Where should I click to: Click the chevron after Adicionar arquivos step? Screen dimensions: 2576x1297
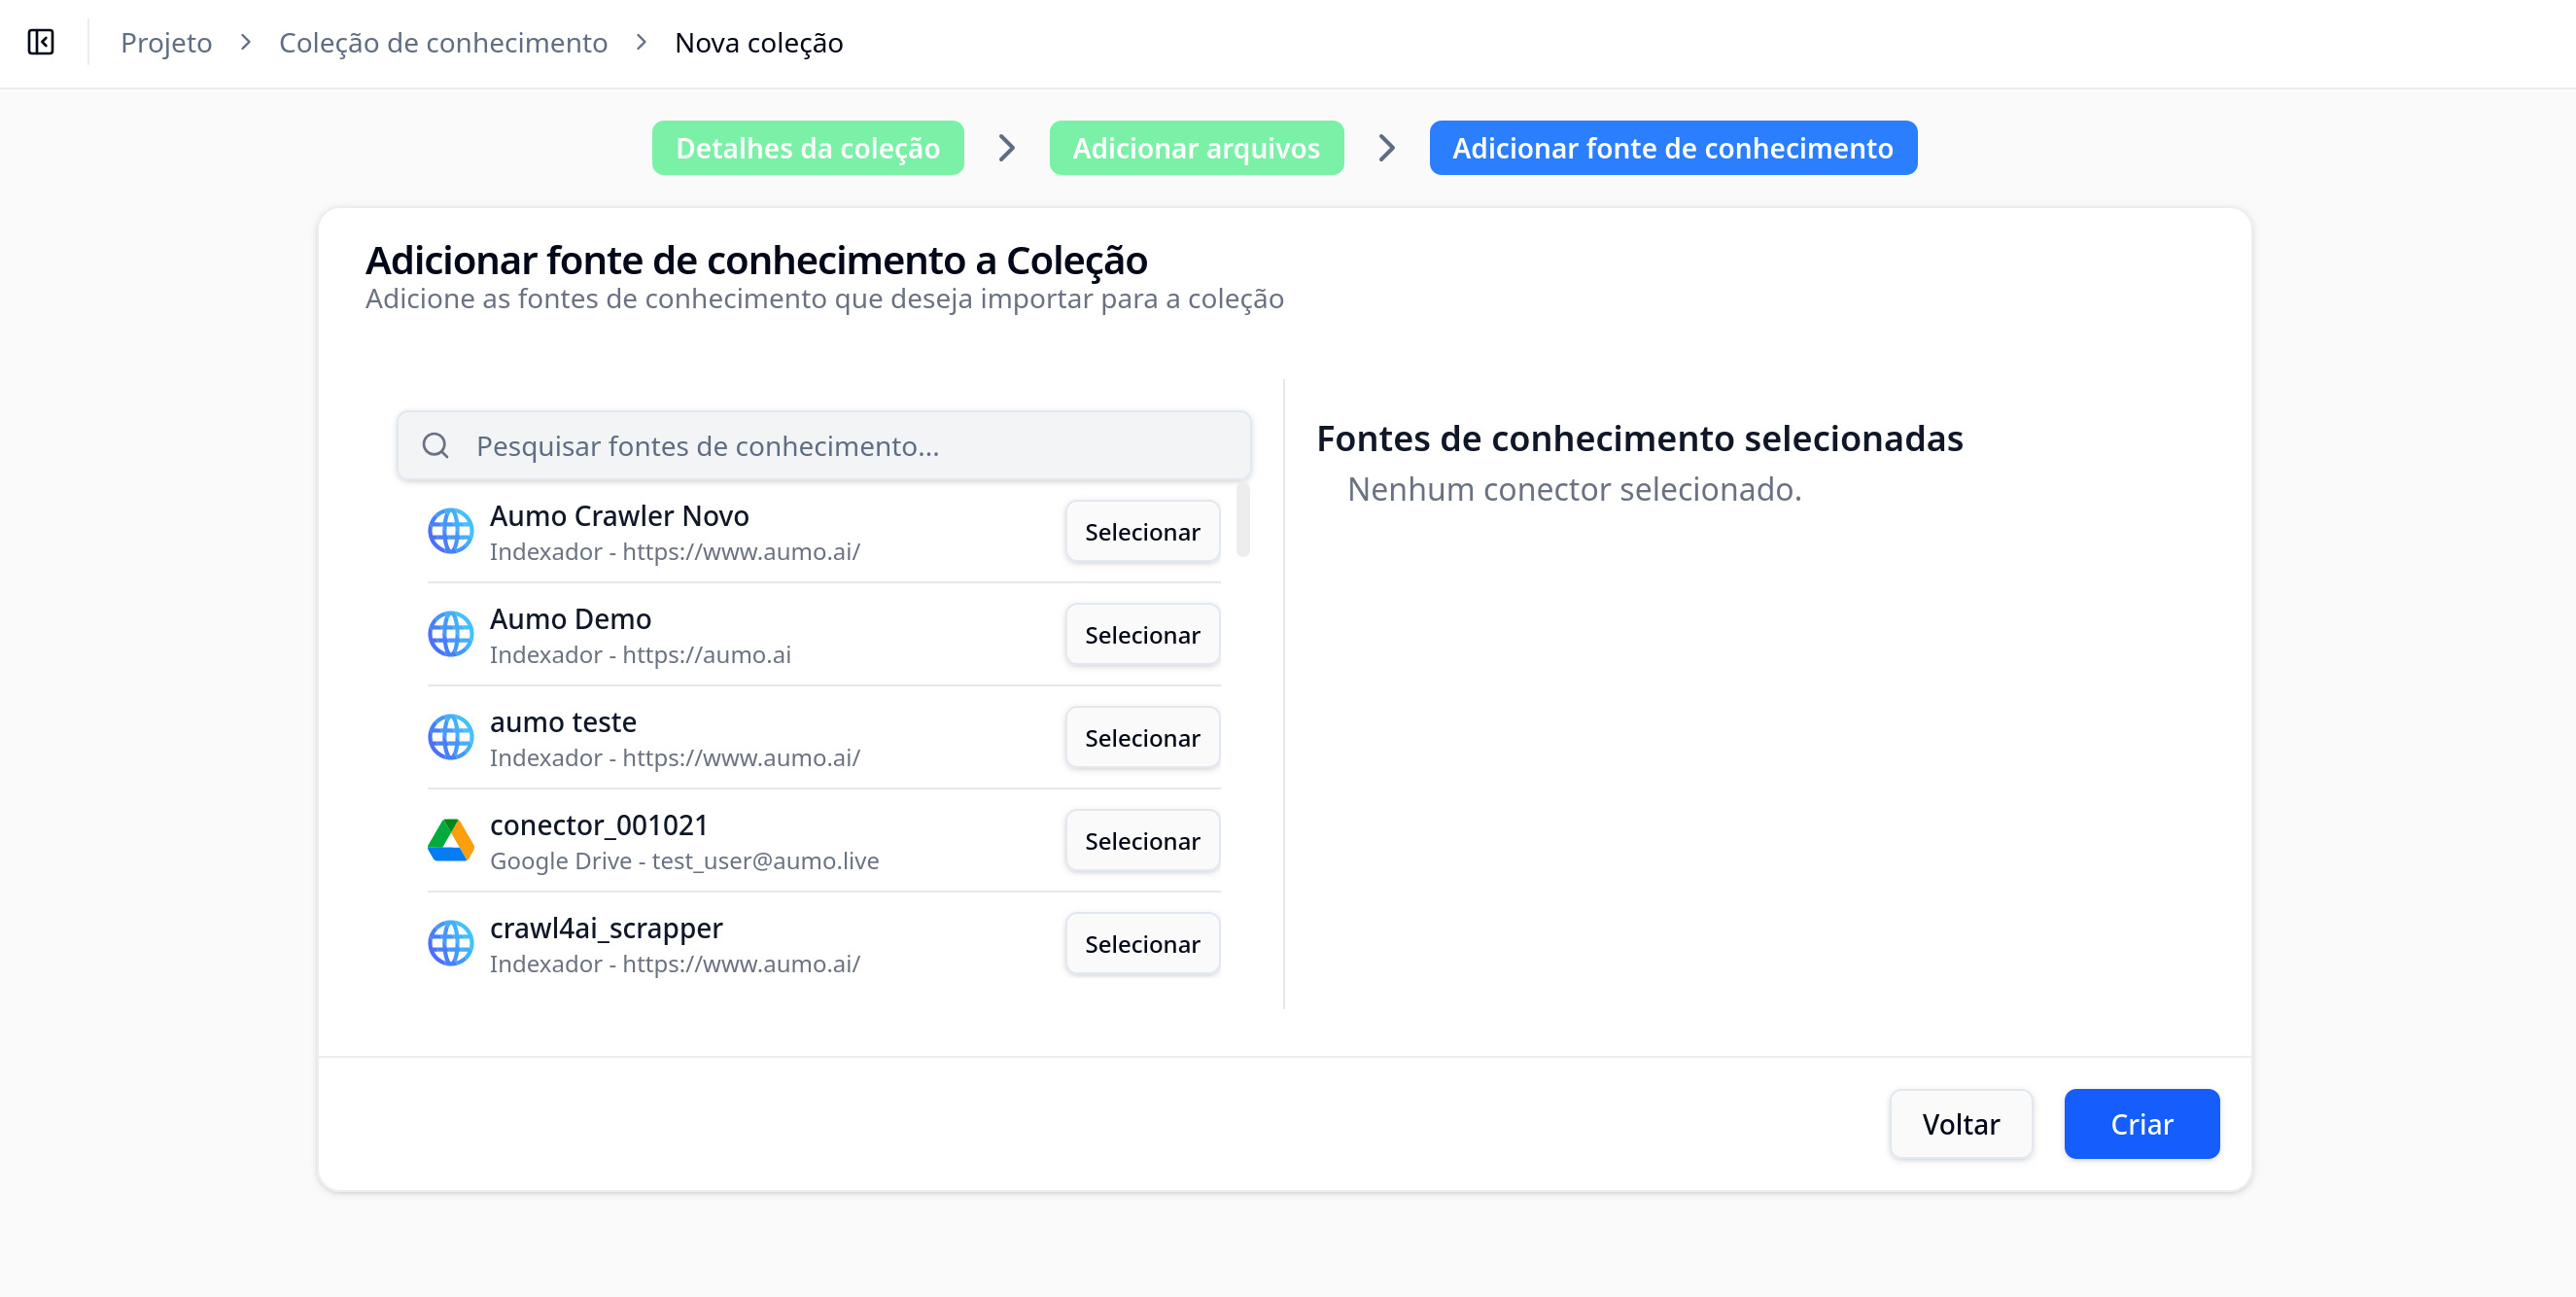(x=1386, y=148)
